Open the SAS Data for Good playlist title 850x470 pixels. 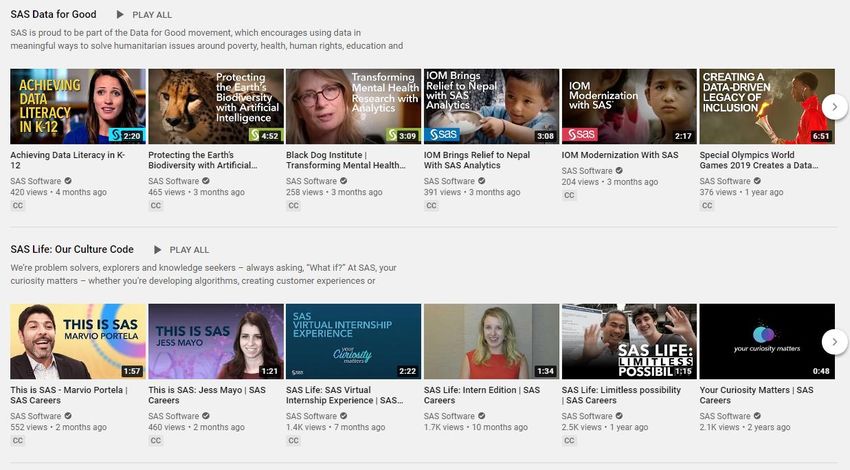coord(53,15)
